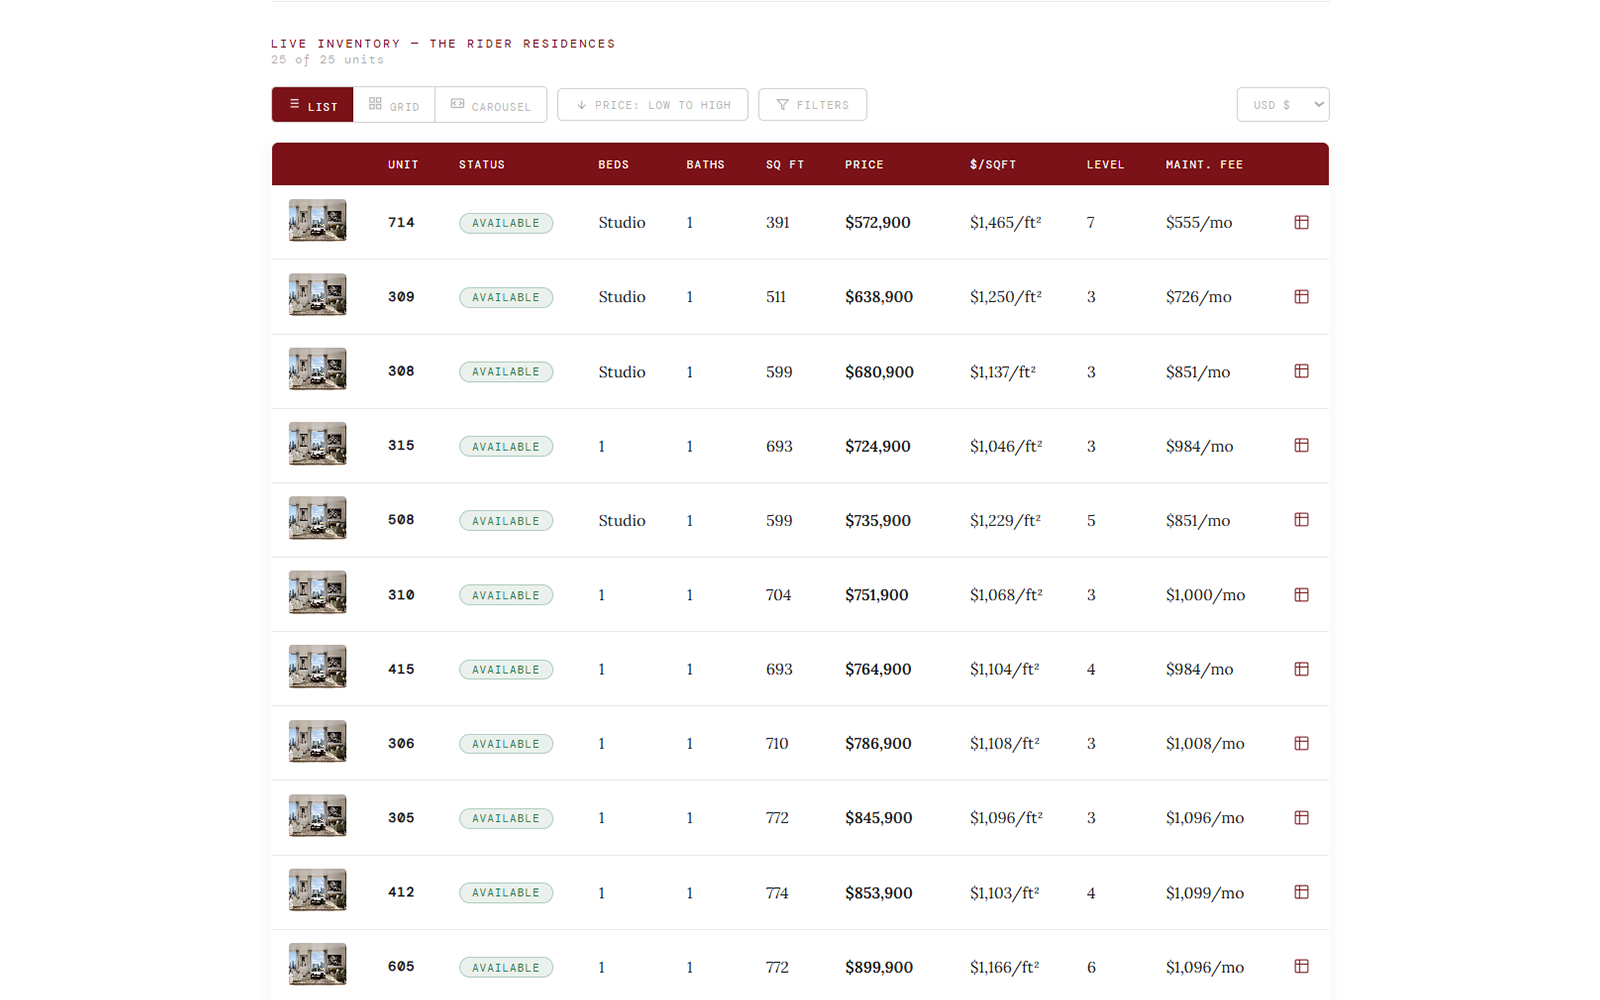
Task: Open floor plan icon for unit 714
Action: tap(1301, 222)
